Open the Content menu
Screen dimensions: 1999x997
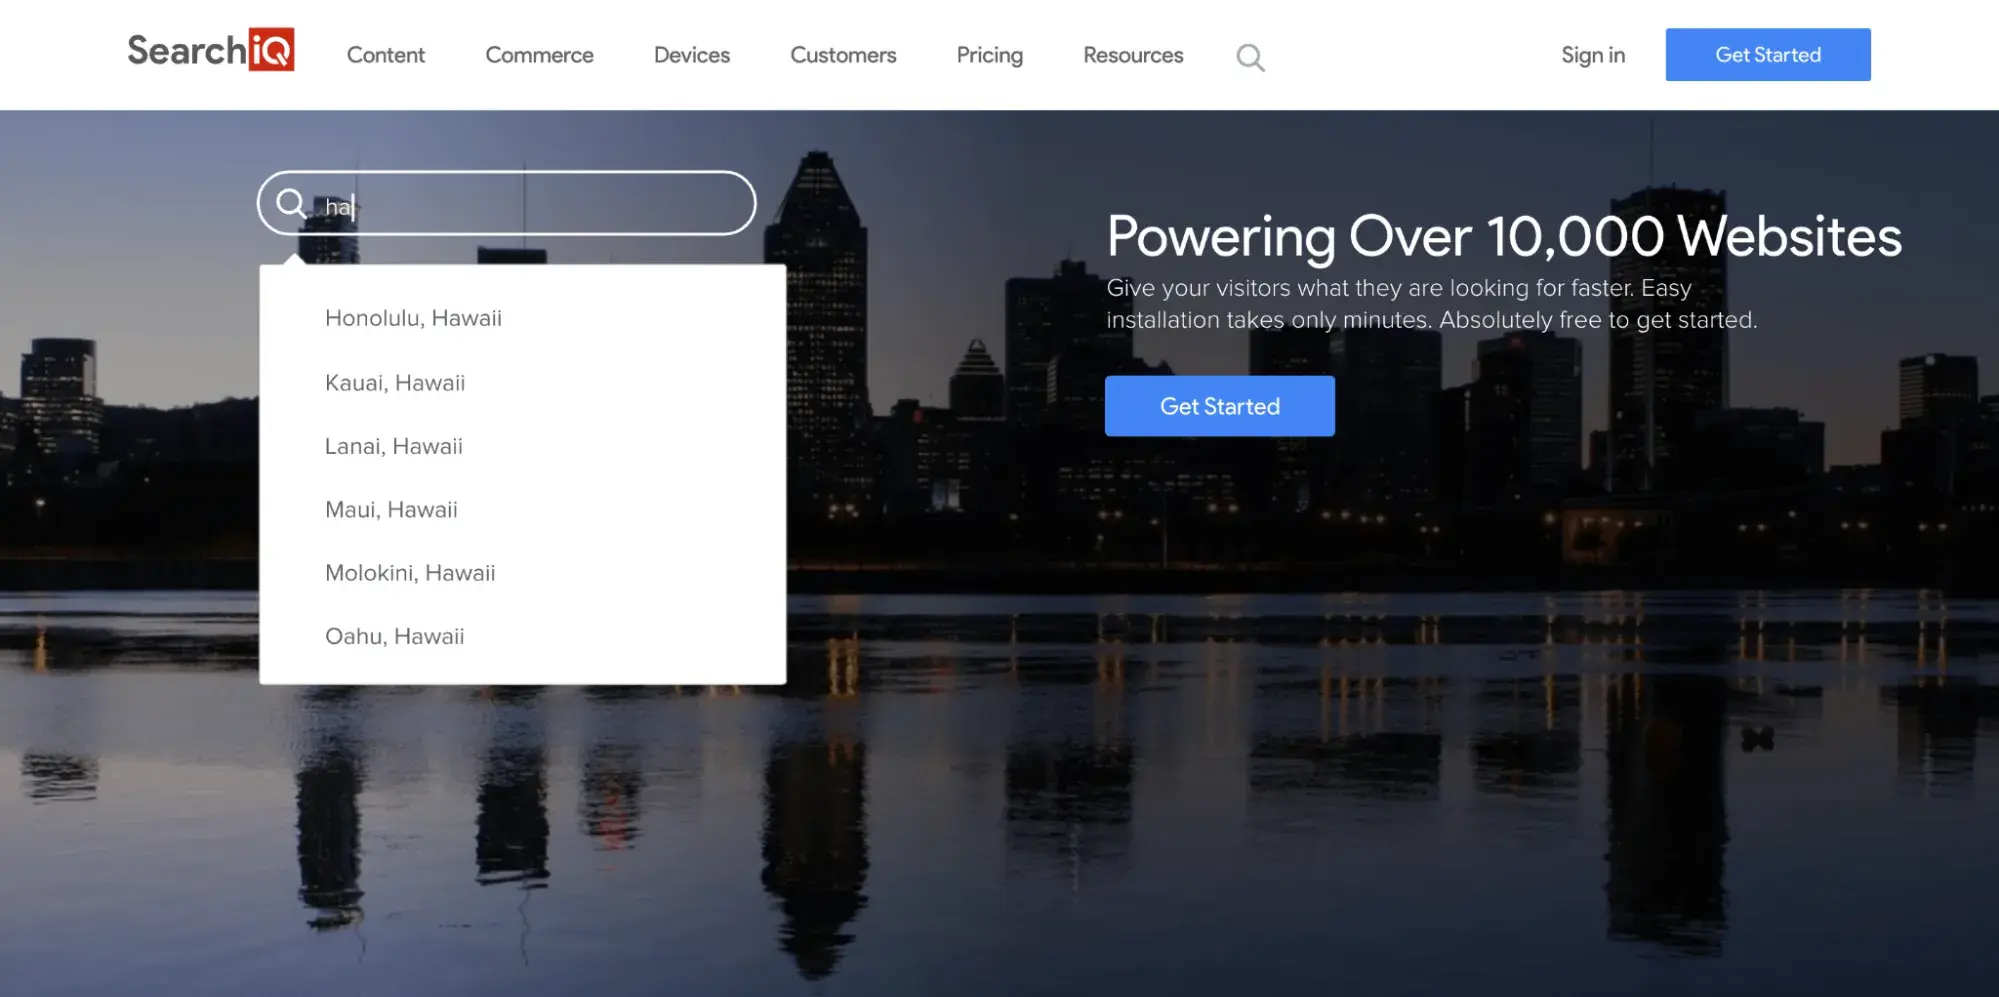pos(385,55)
